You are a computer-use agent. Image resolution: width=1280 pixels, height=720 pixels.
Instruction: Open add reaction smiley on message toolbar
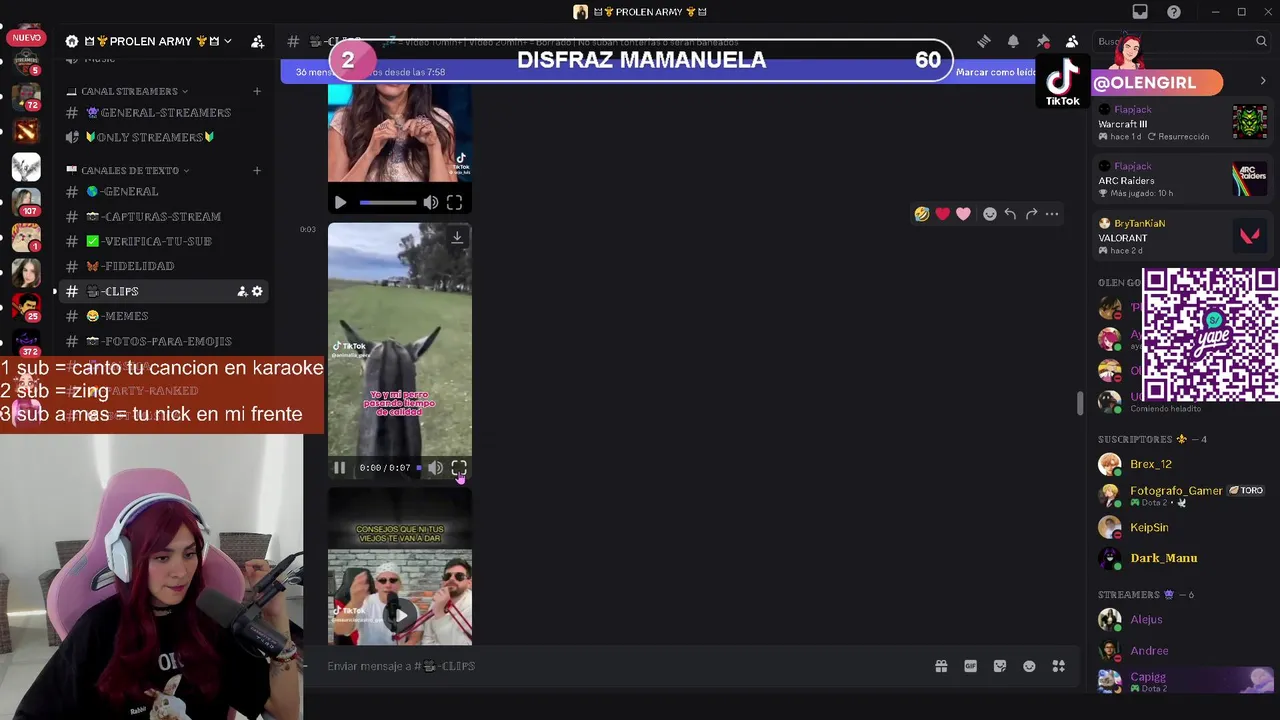coord(989,213)
